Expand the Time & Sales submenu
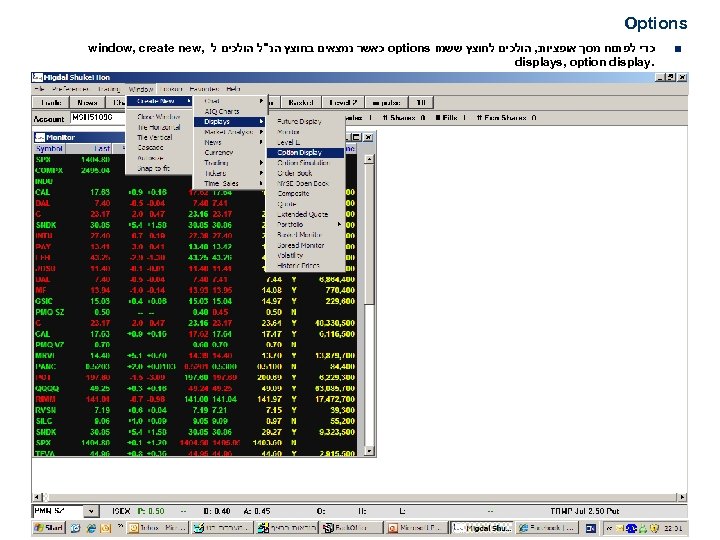Screen dimensions: 720x540 (230, 183)
